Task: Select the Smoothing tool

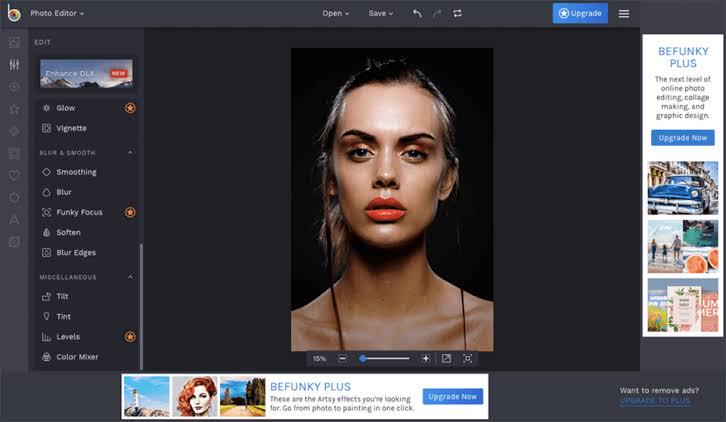Action: point(87,172)
